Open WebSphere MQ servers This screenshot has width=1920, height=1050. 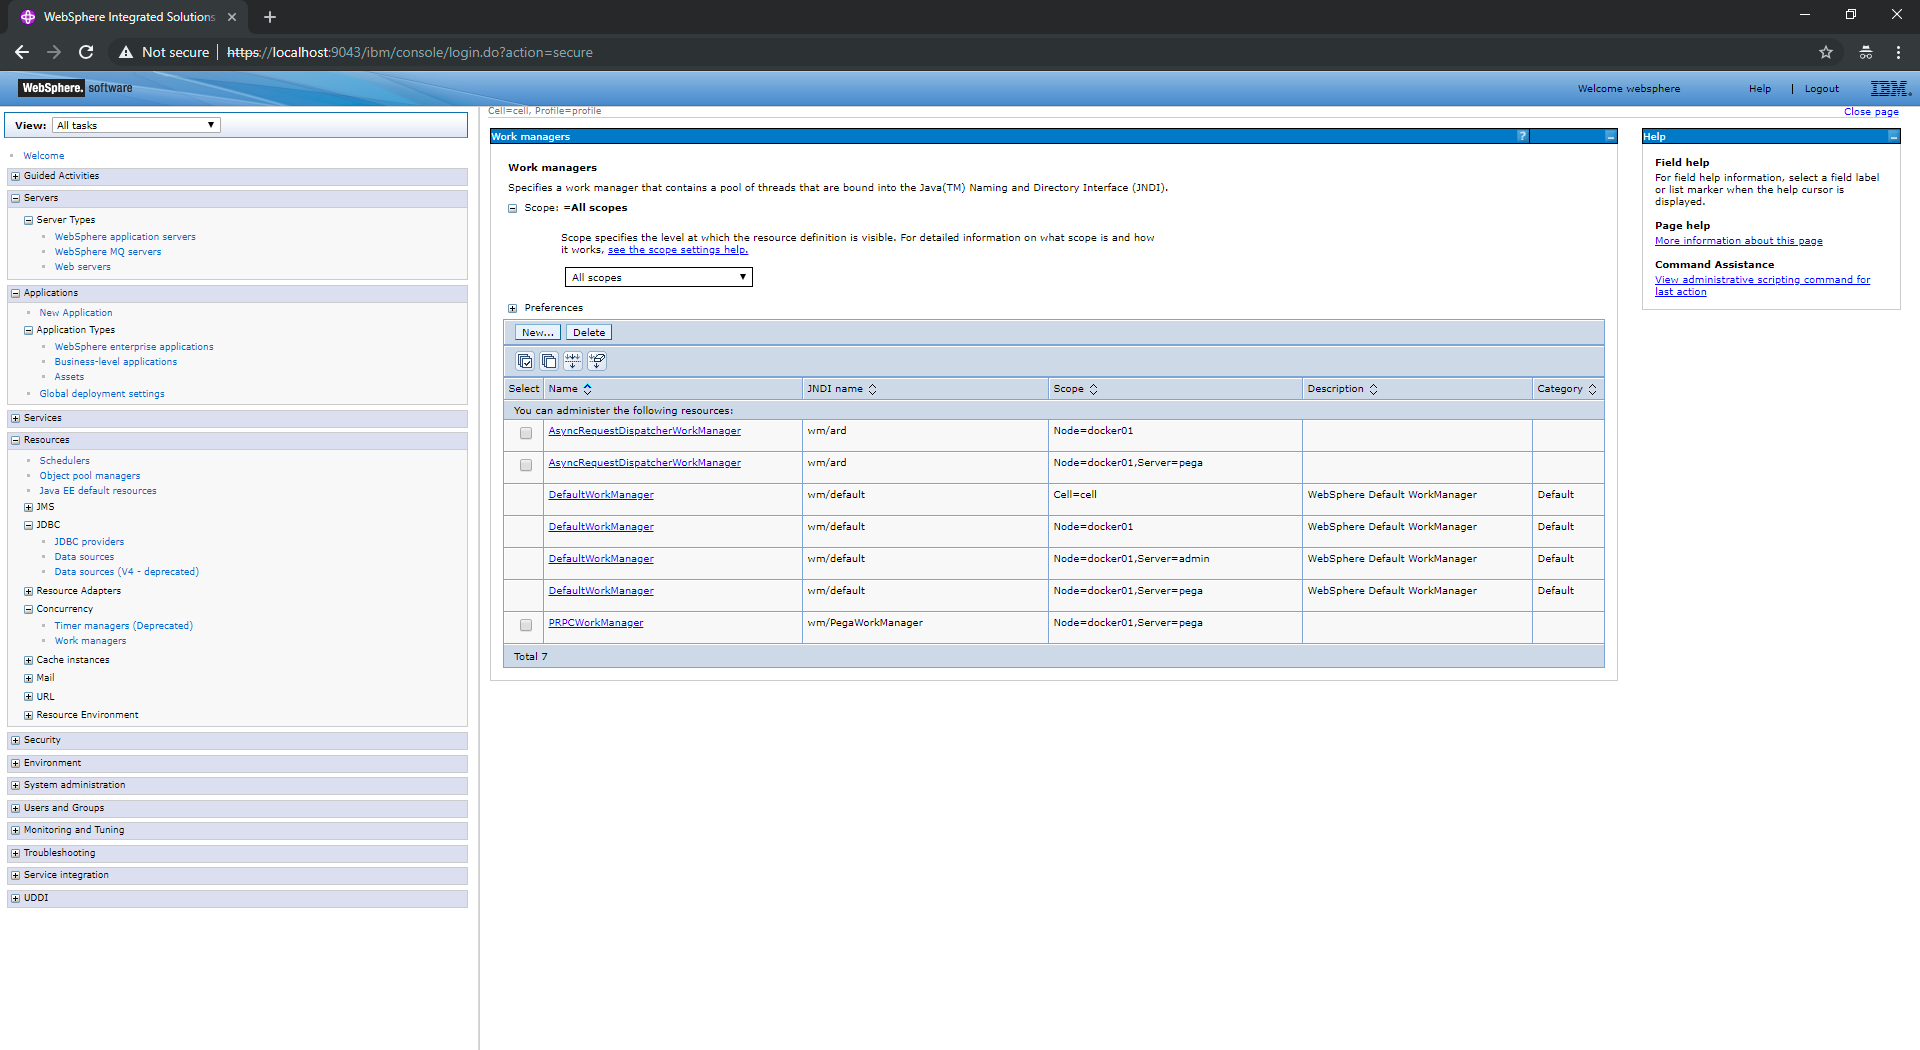click(x=107, y=252)
